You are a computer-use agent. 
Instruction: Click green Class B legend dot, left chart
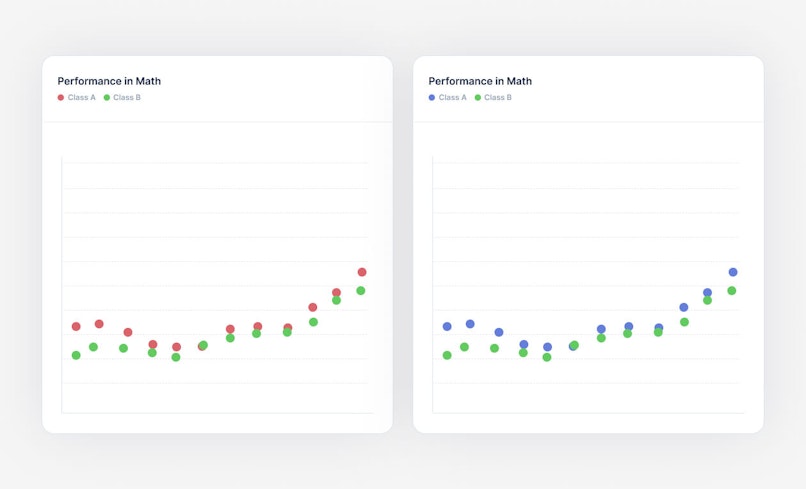pyautogui.click(x=107, y=98)
